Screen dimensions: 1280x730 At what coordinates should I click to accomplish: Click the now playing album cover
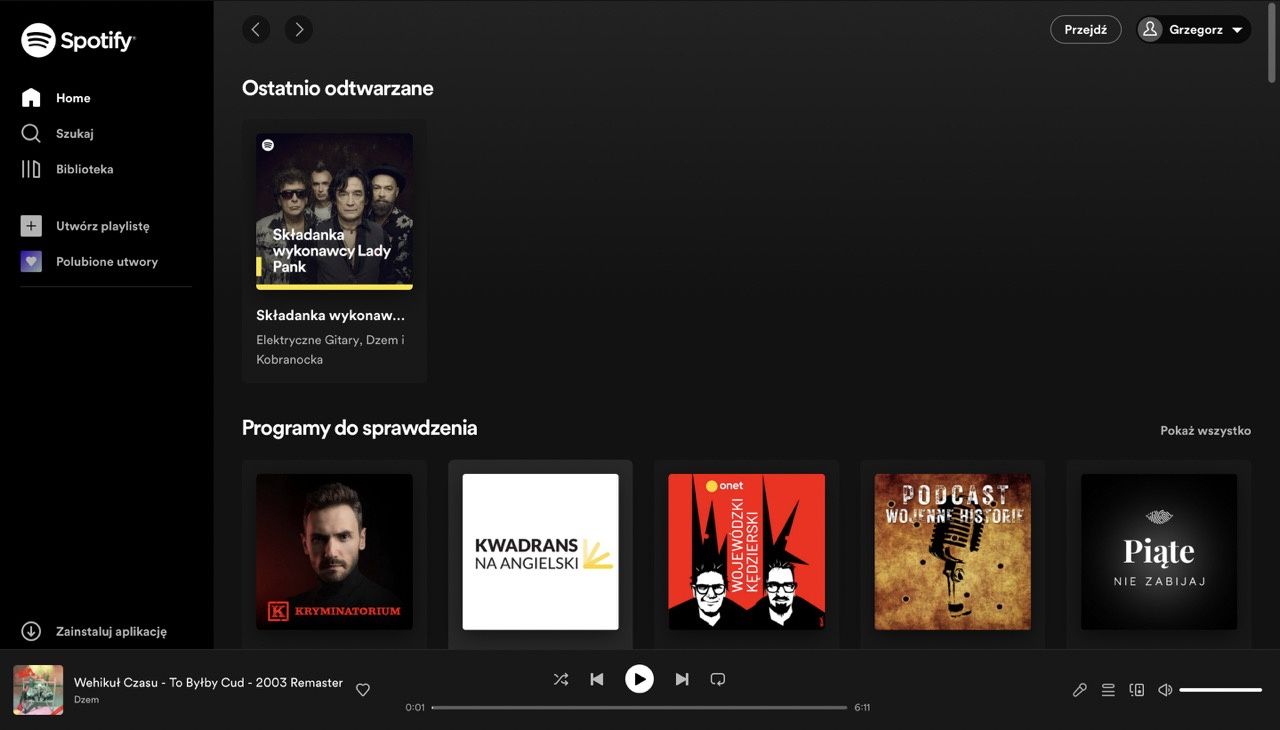[x=38, y=690]
